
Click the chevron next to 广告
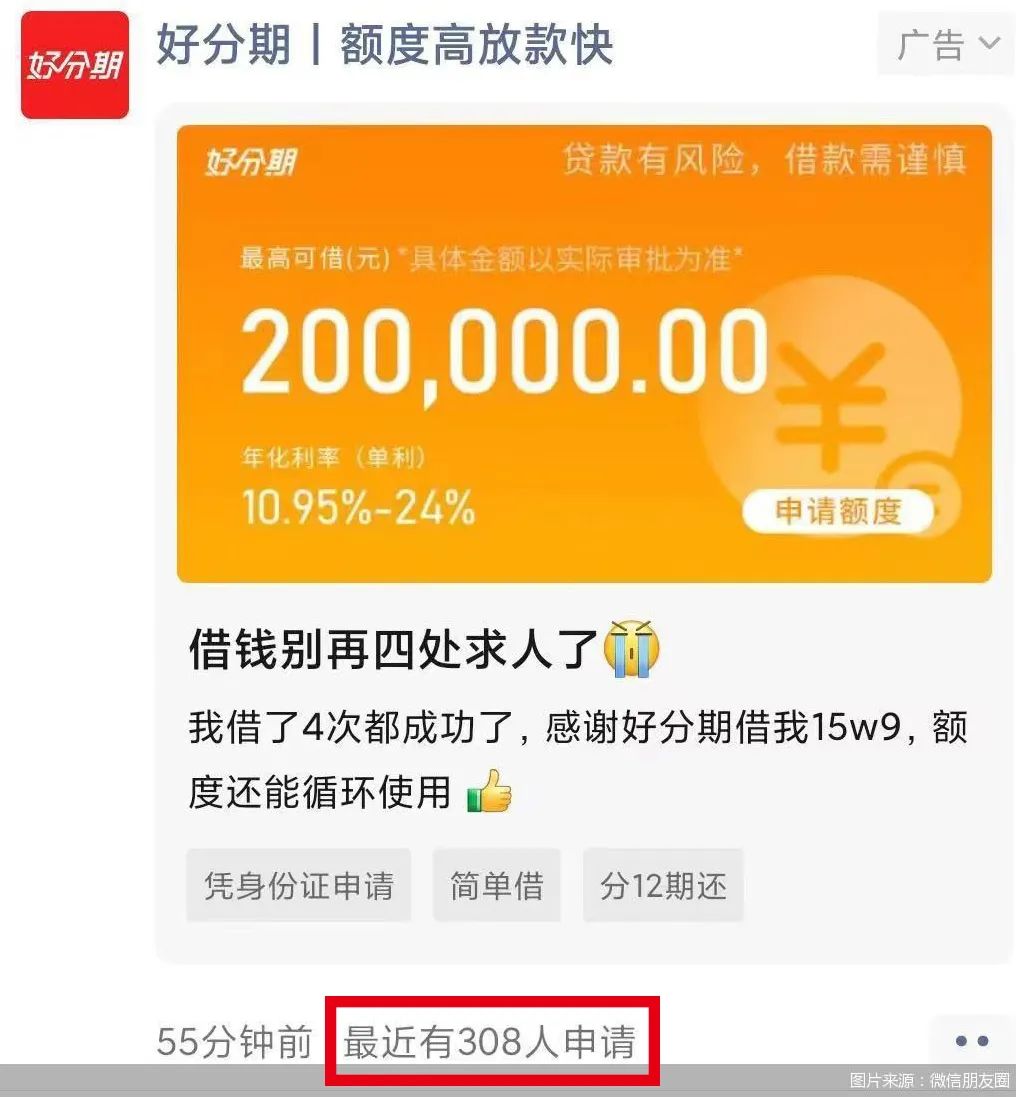pyautogui.click(x=990, y=44)
